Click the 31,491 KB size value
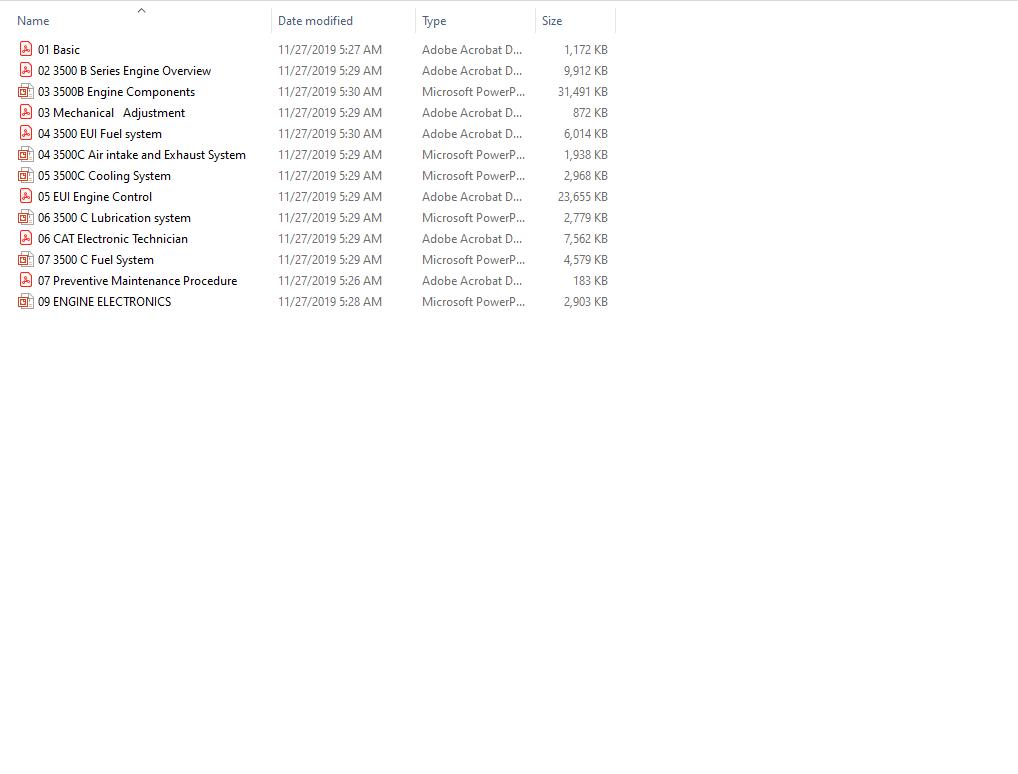The image size is (1018, 774). (x=583, y=92)
